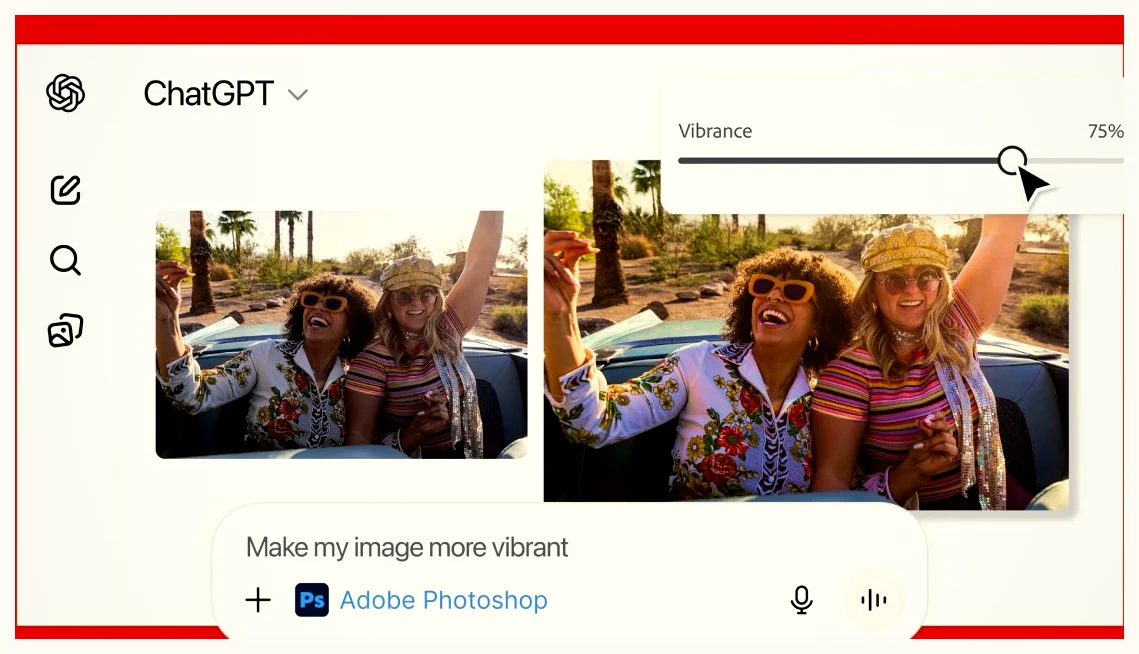1139x654 pixels.
Task: Open the image library sidebar icon
Action: tap(65, 331)
